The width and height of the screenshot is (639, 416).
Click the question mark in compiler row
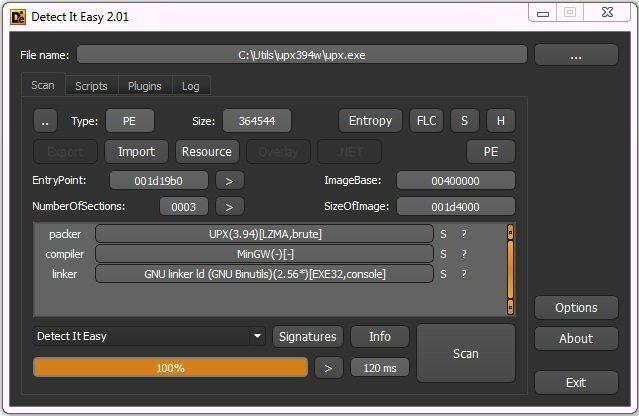[x=464, y=254]
